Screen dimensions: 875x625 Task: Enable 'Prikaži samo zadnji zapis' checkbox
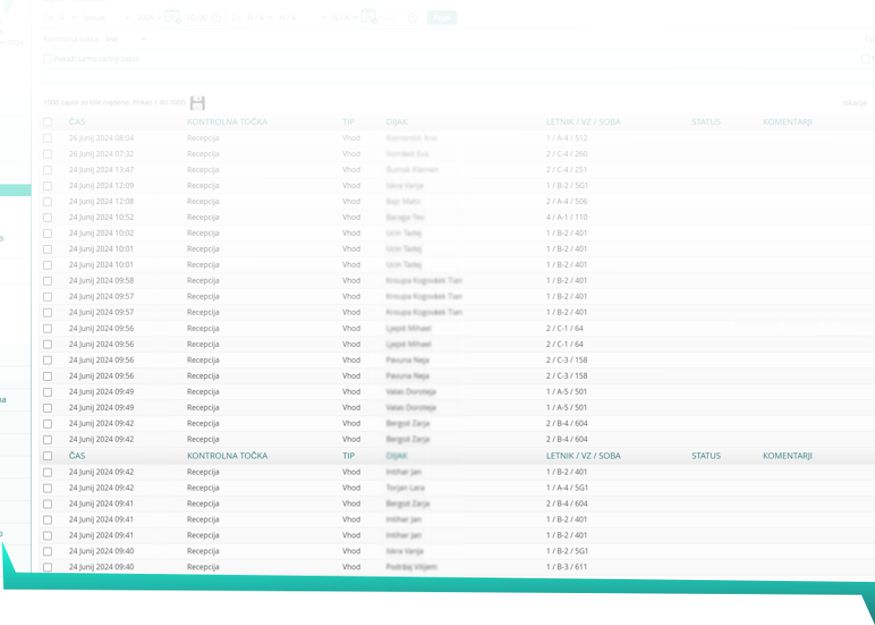pos(48,59)
